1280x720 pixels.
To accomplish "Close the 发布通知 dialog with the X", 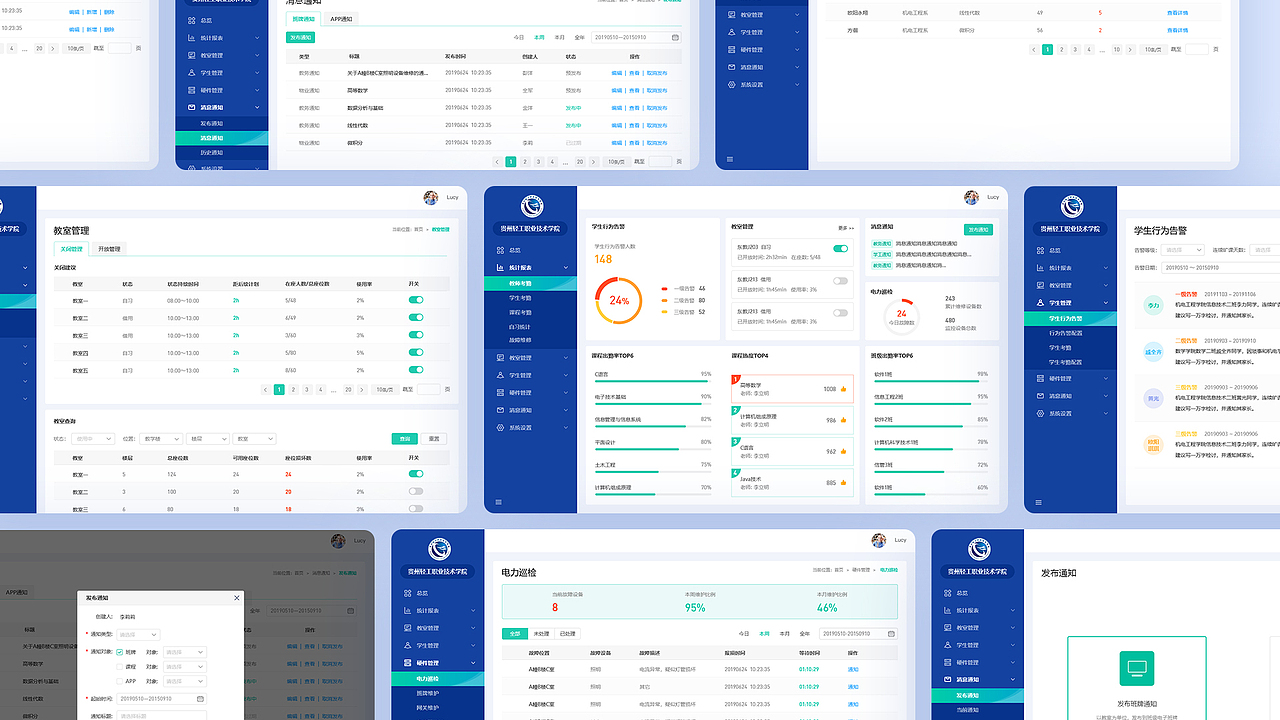I will pos(236,598).
